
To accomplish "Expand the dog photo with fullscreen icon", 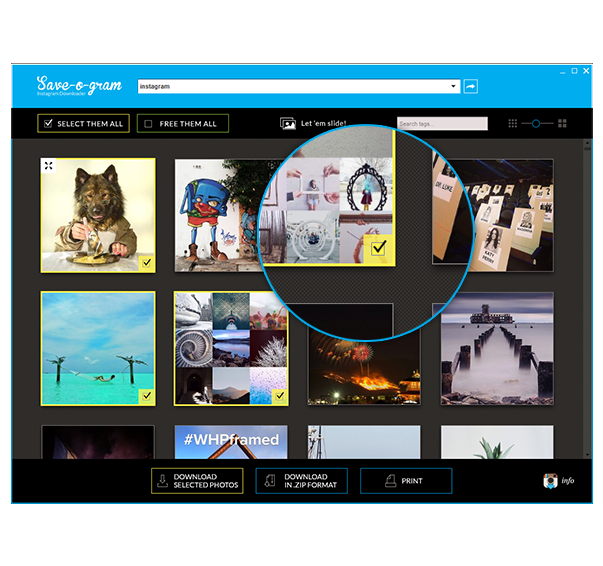I will [x=49, y=166].
